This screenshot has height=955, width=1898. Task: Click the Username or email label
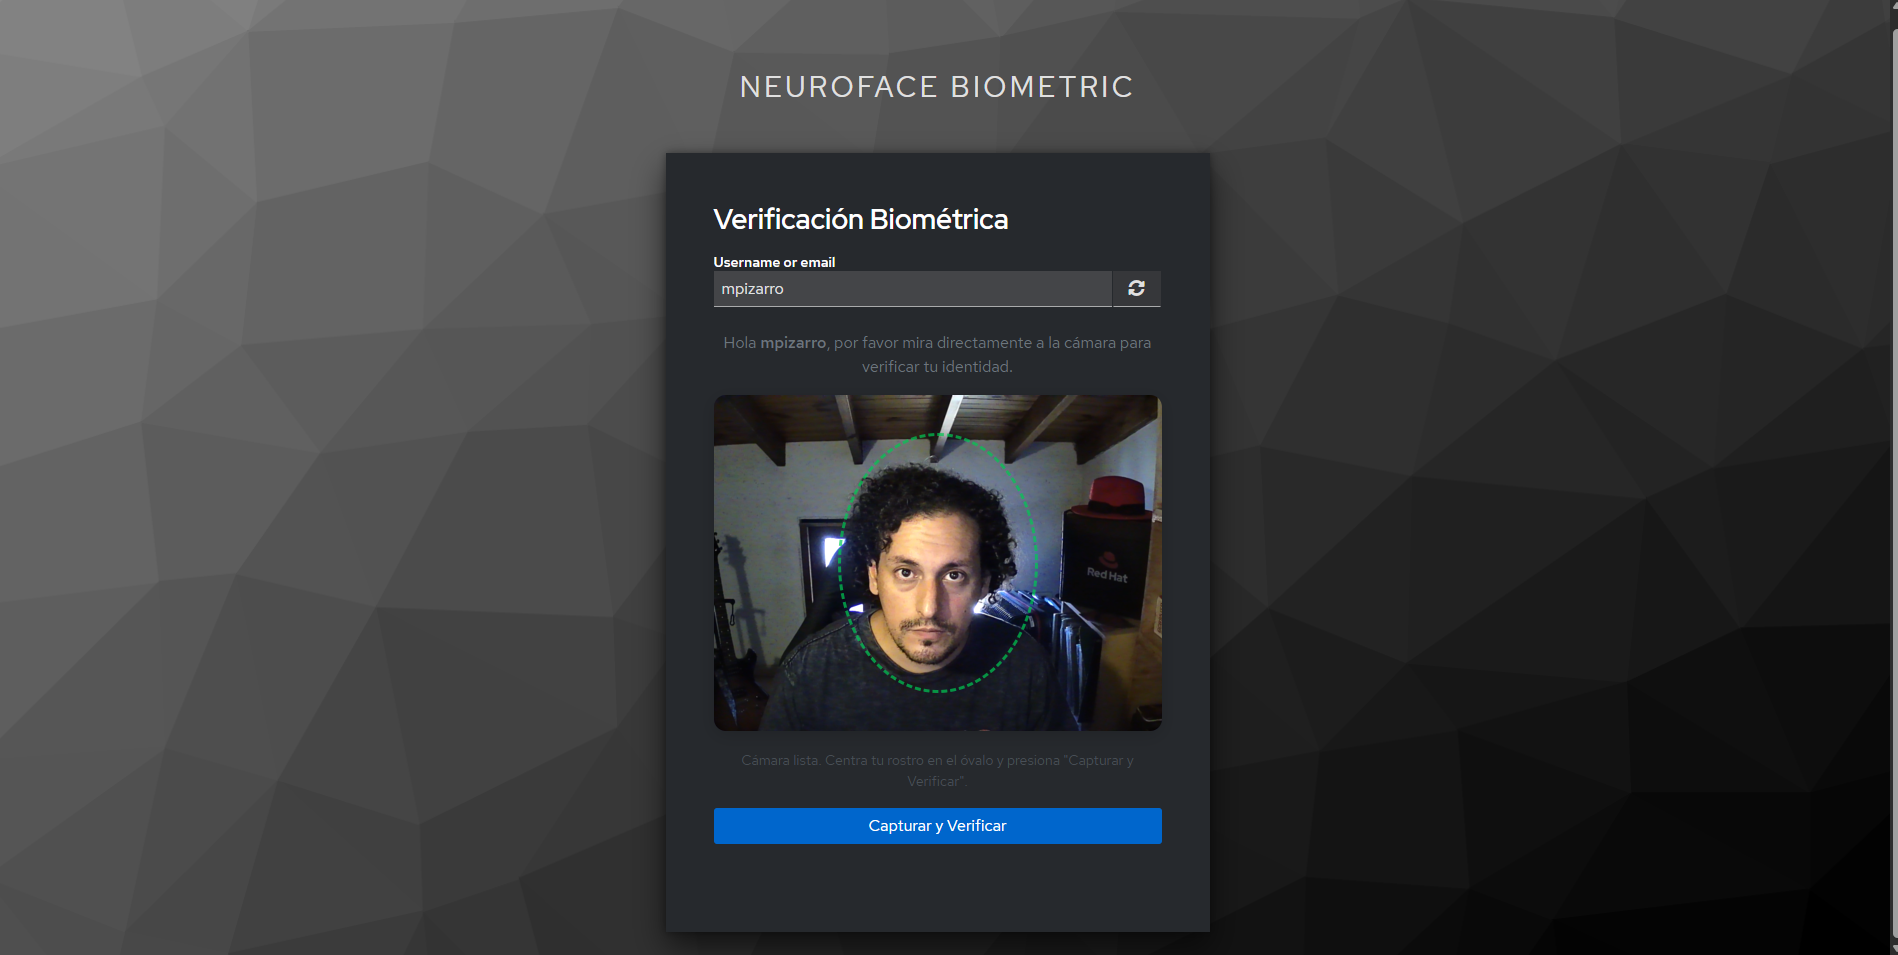click(773, 262)
